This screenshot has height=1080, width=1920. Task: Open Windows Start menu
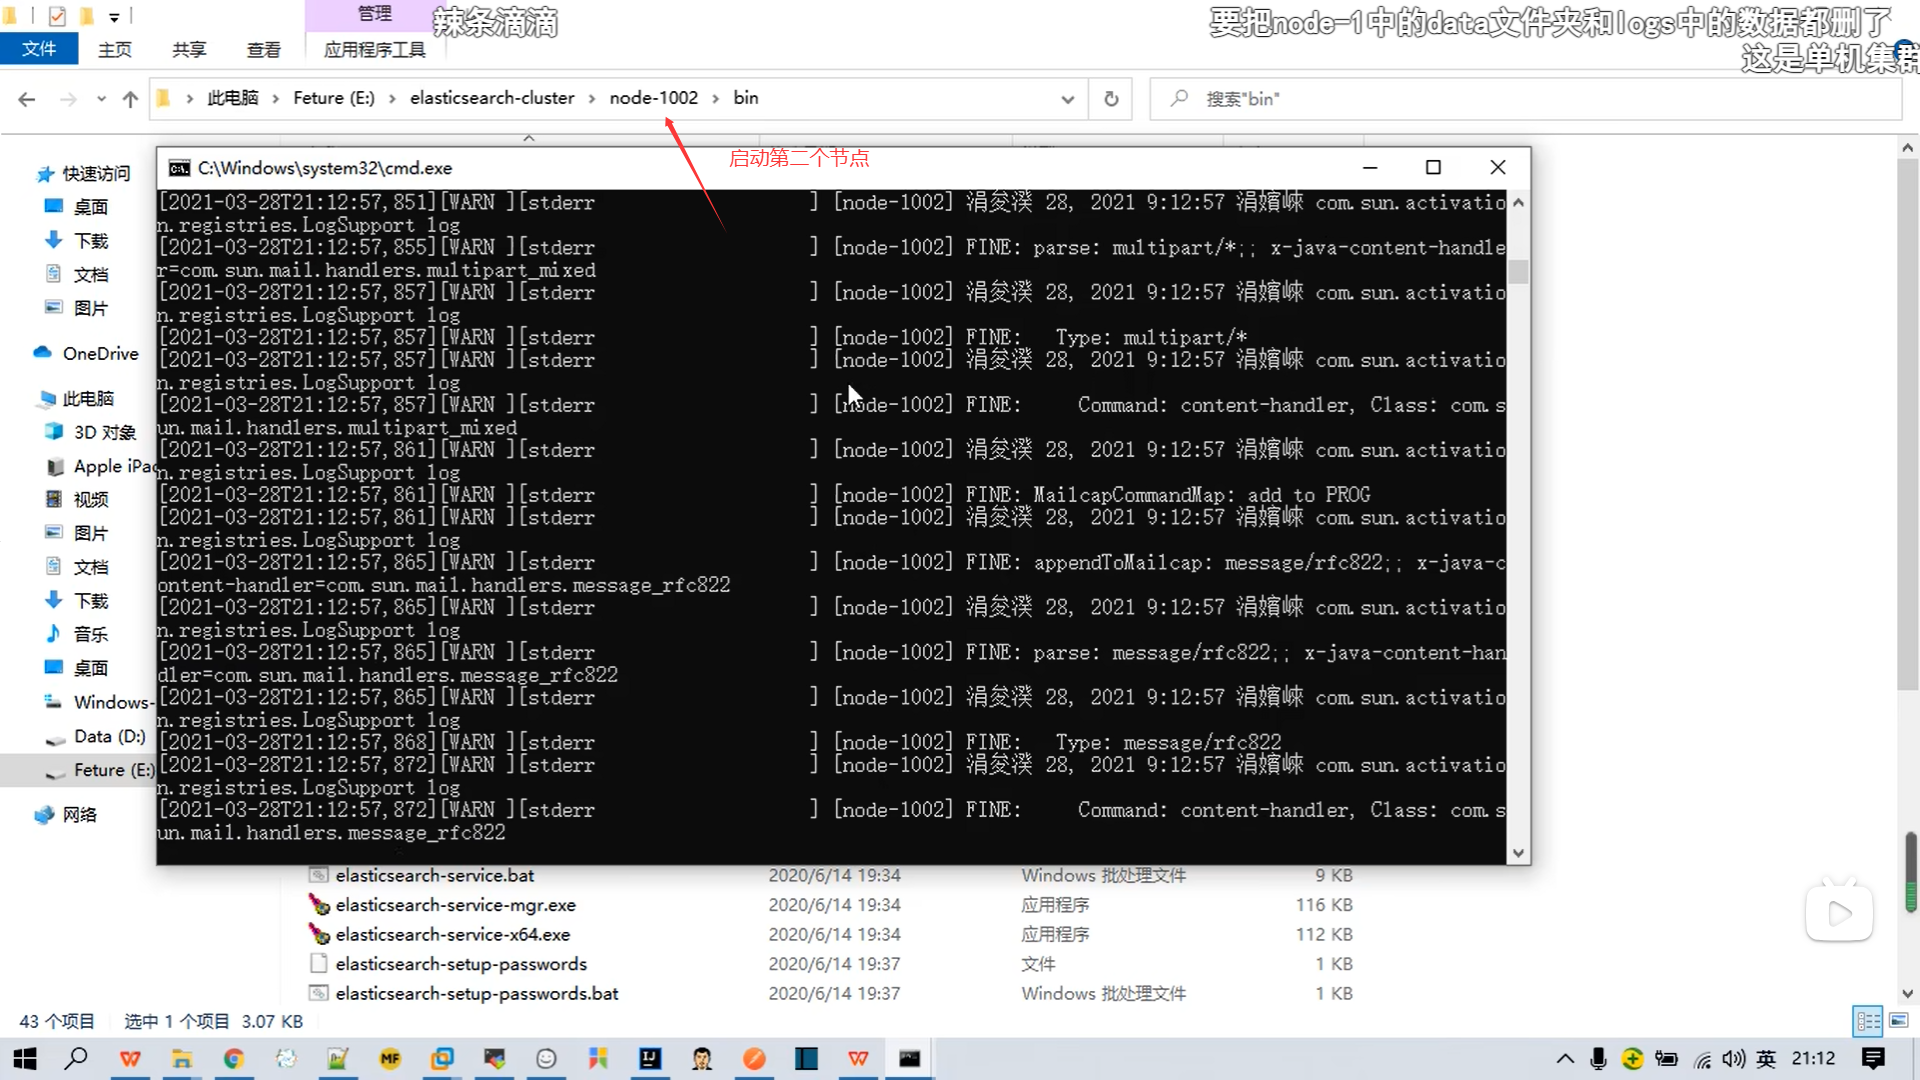pos(25,1058)
